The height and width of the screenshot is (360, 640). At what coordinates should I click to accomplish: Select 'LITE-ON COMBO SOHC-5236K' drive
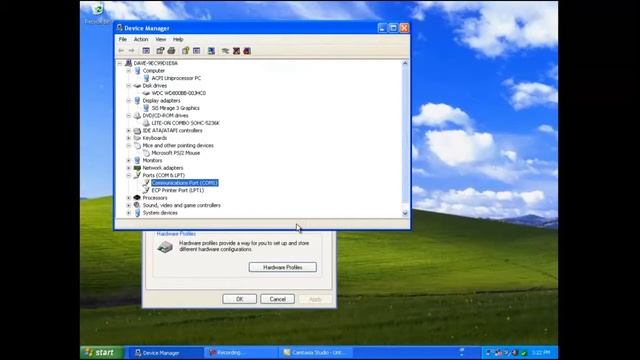coord(185,123)
